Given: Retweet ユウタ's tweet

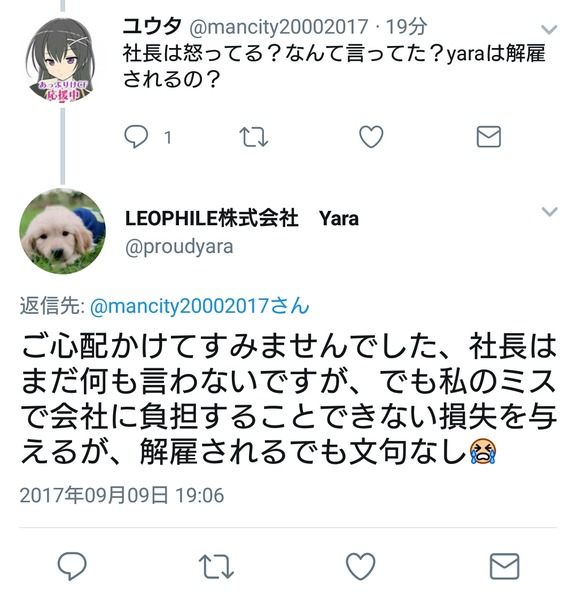Looking at the screenshot, I should tap(253, 137).
